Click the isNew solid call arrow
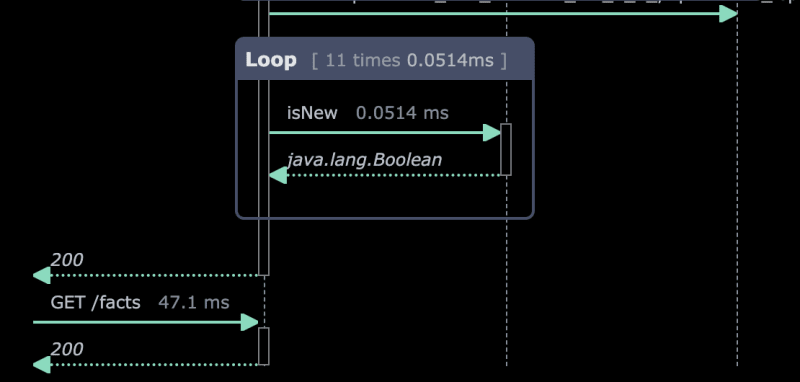800x382 pixels. [x=385, y=133]
